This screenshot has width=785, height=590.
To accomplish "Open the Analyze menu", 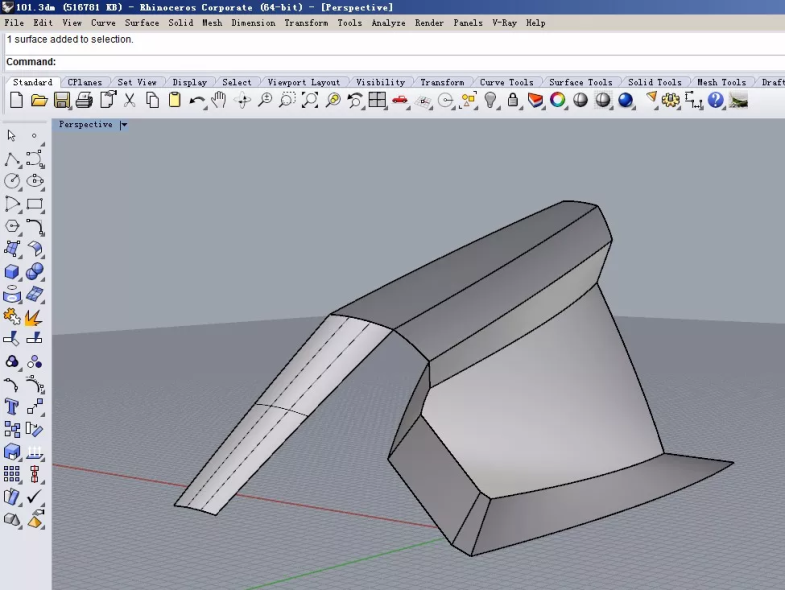I will (x=388, y=22).
